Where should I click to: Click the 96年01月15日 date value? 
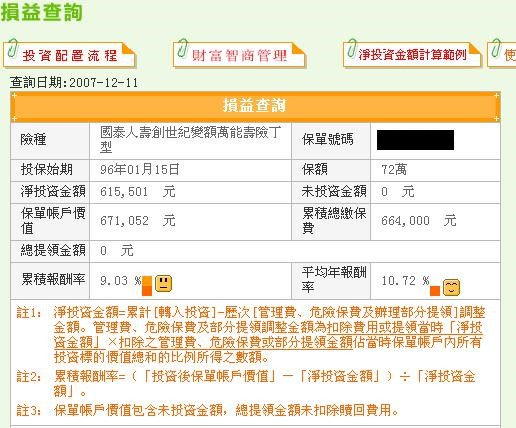pos(140,169)
